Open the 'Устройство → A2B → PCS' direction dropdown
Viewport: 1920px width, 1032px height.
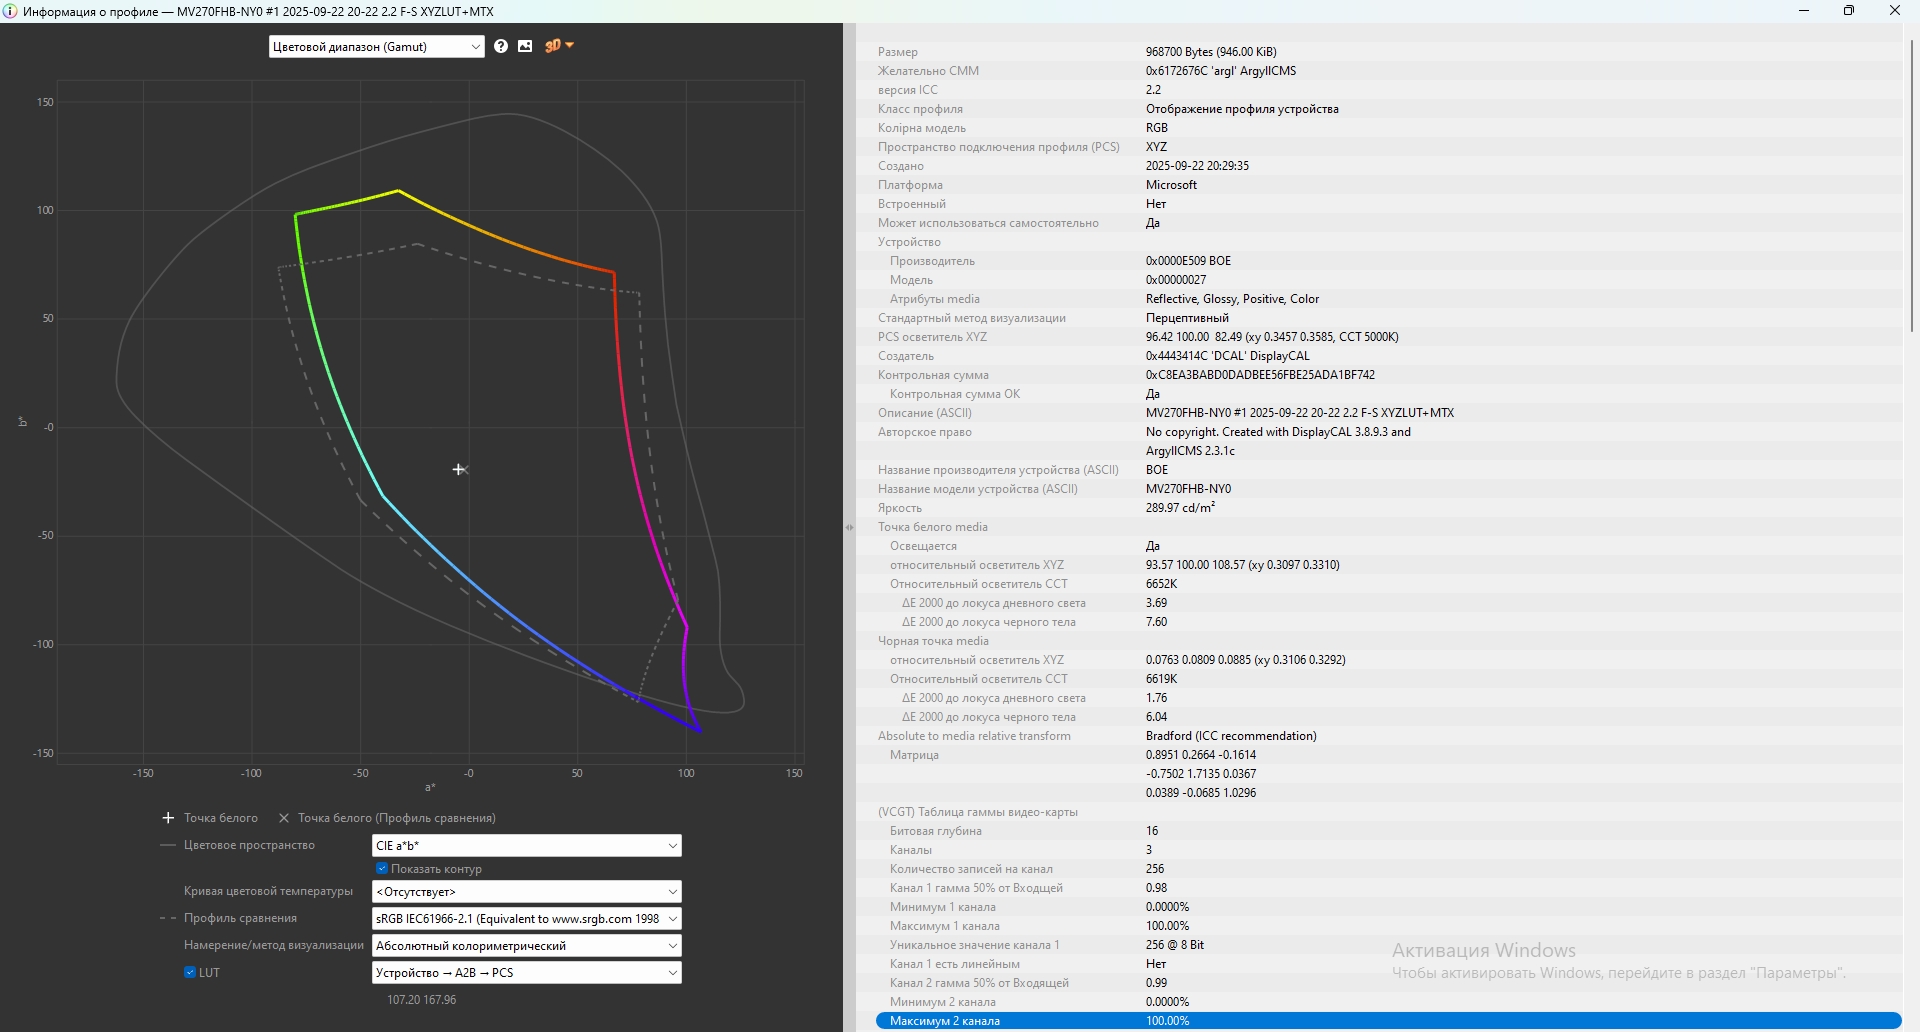[526, 973]
